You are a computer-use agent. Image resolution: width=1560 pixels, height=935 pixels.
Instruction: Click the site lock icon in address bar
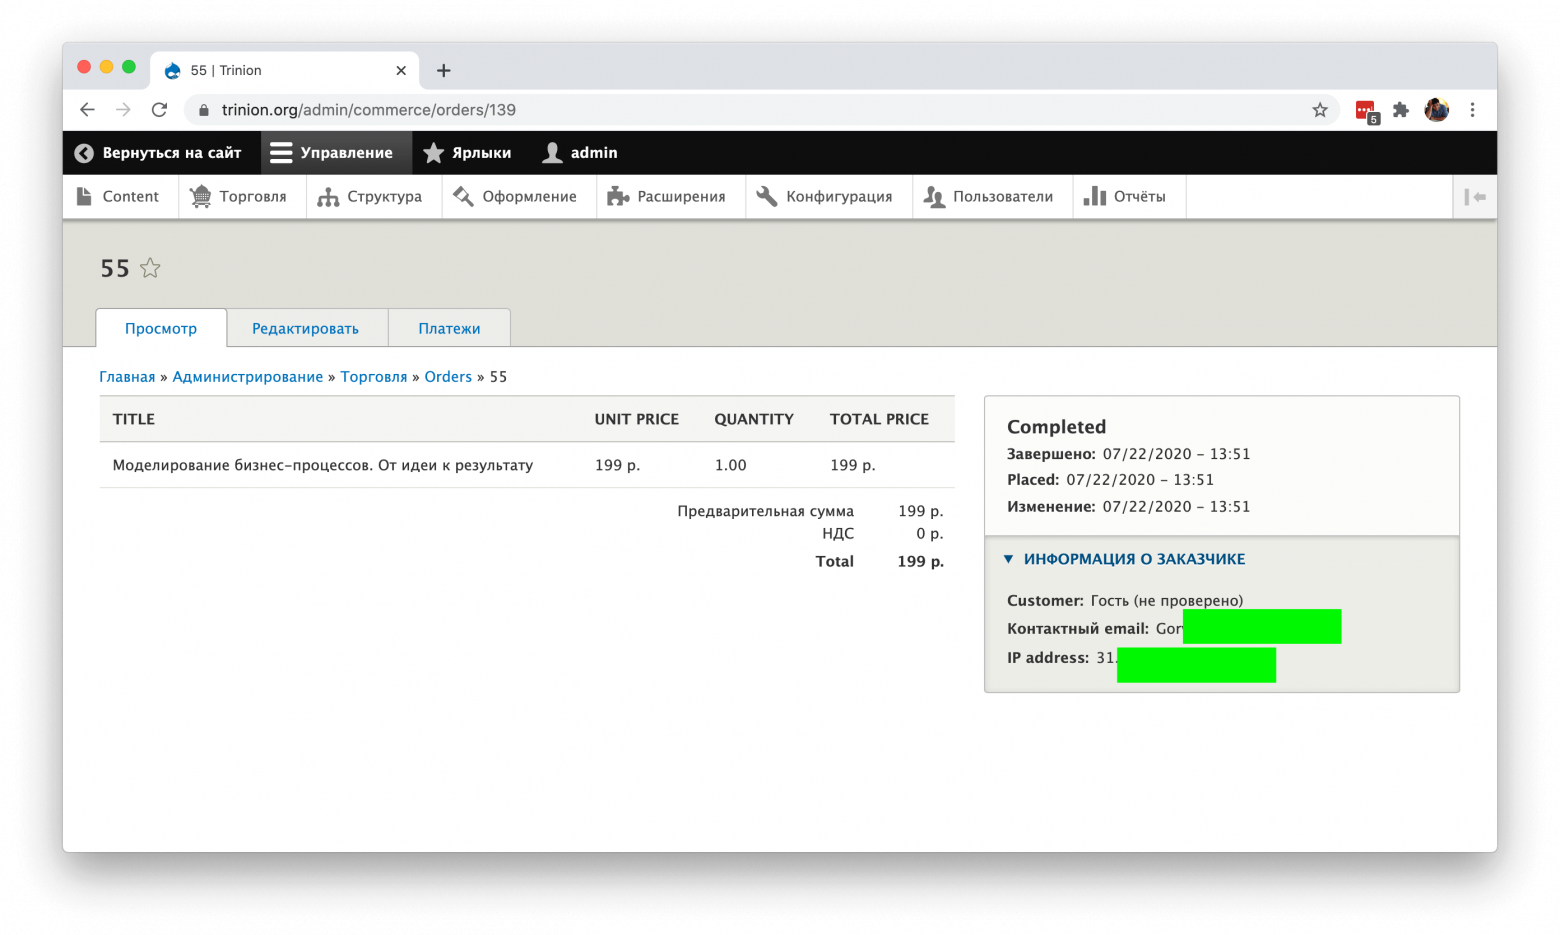[203, 110]
